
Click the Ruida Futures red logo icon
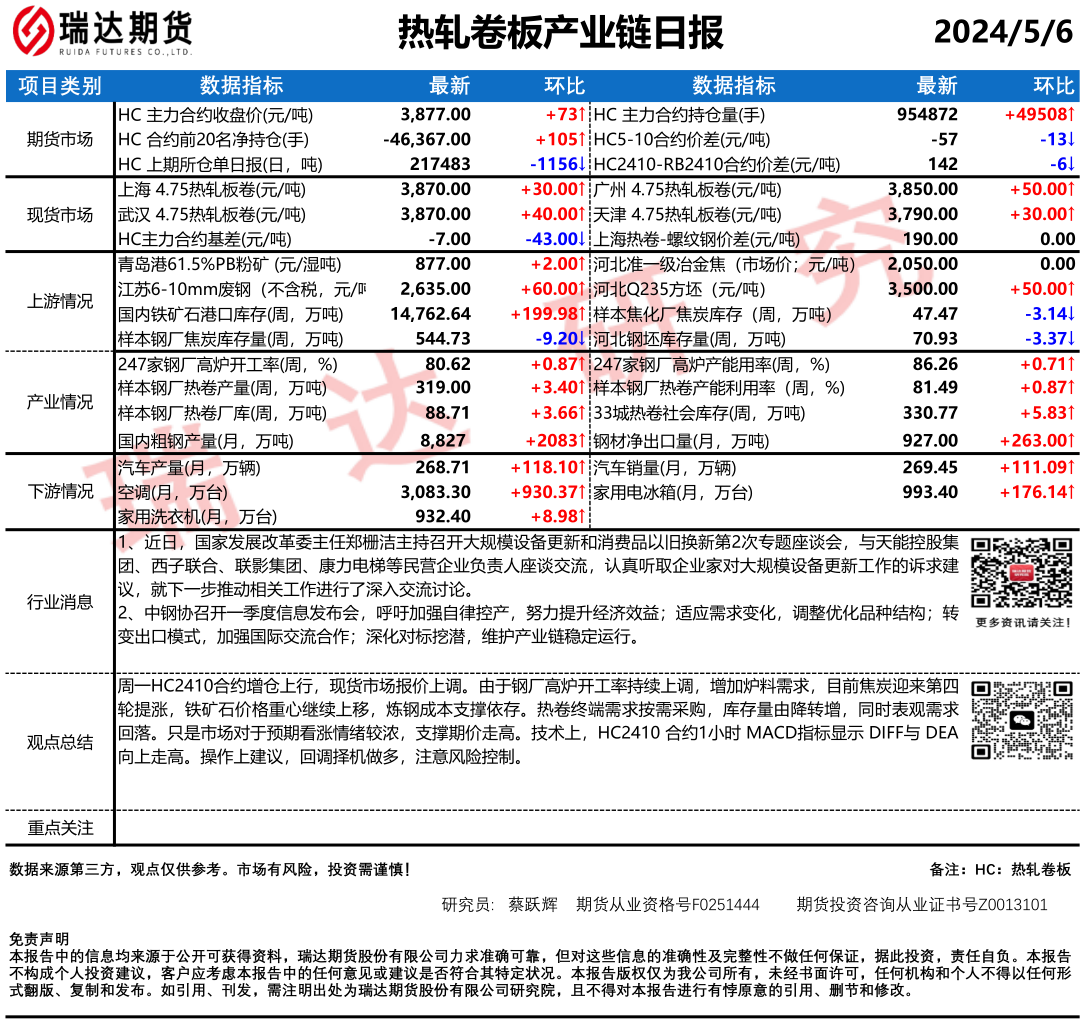[x=32, y=30]
